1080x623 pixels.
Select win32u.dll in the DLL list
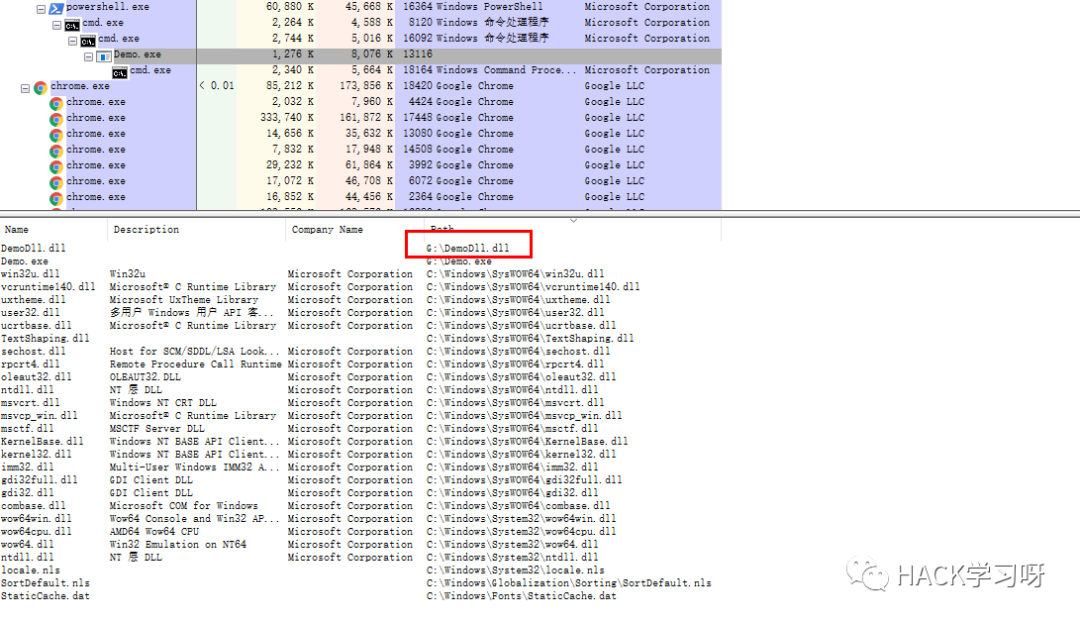pyautogui.click(x=30, y=274)
